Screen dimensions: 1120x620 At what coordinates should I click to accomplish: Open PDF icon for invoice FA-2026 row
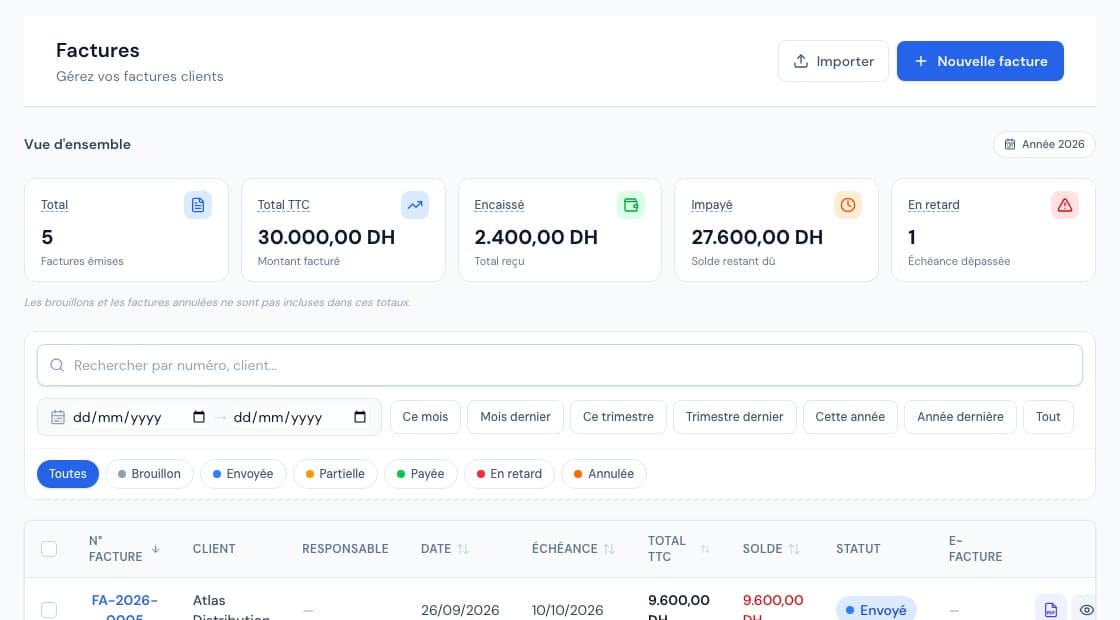(1051, 609)
